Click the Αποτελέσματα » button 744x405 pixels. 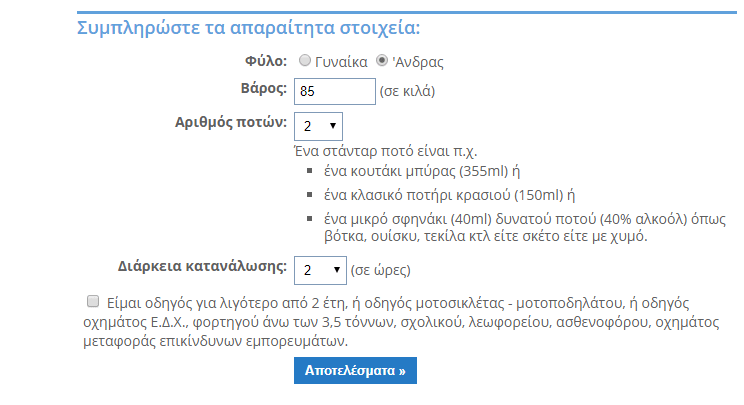point(355,370)
